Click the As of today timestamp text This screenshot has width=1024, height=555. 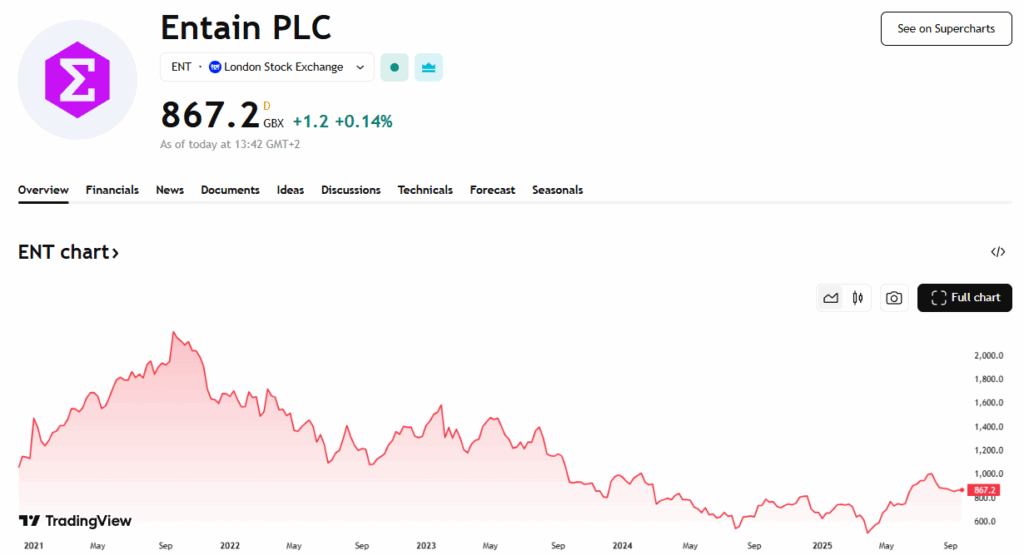point(230,144)
